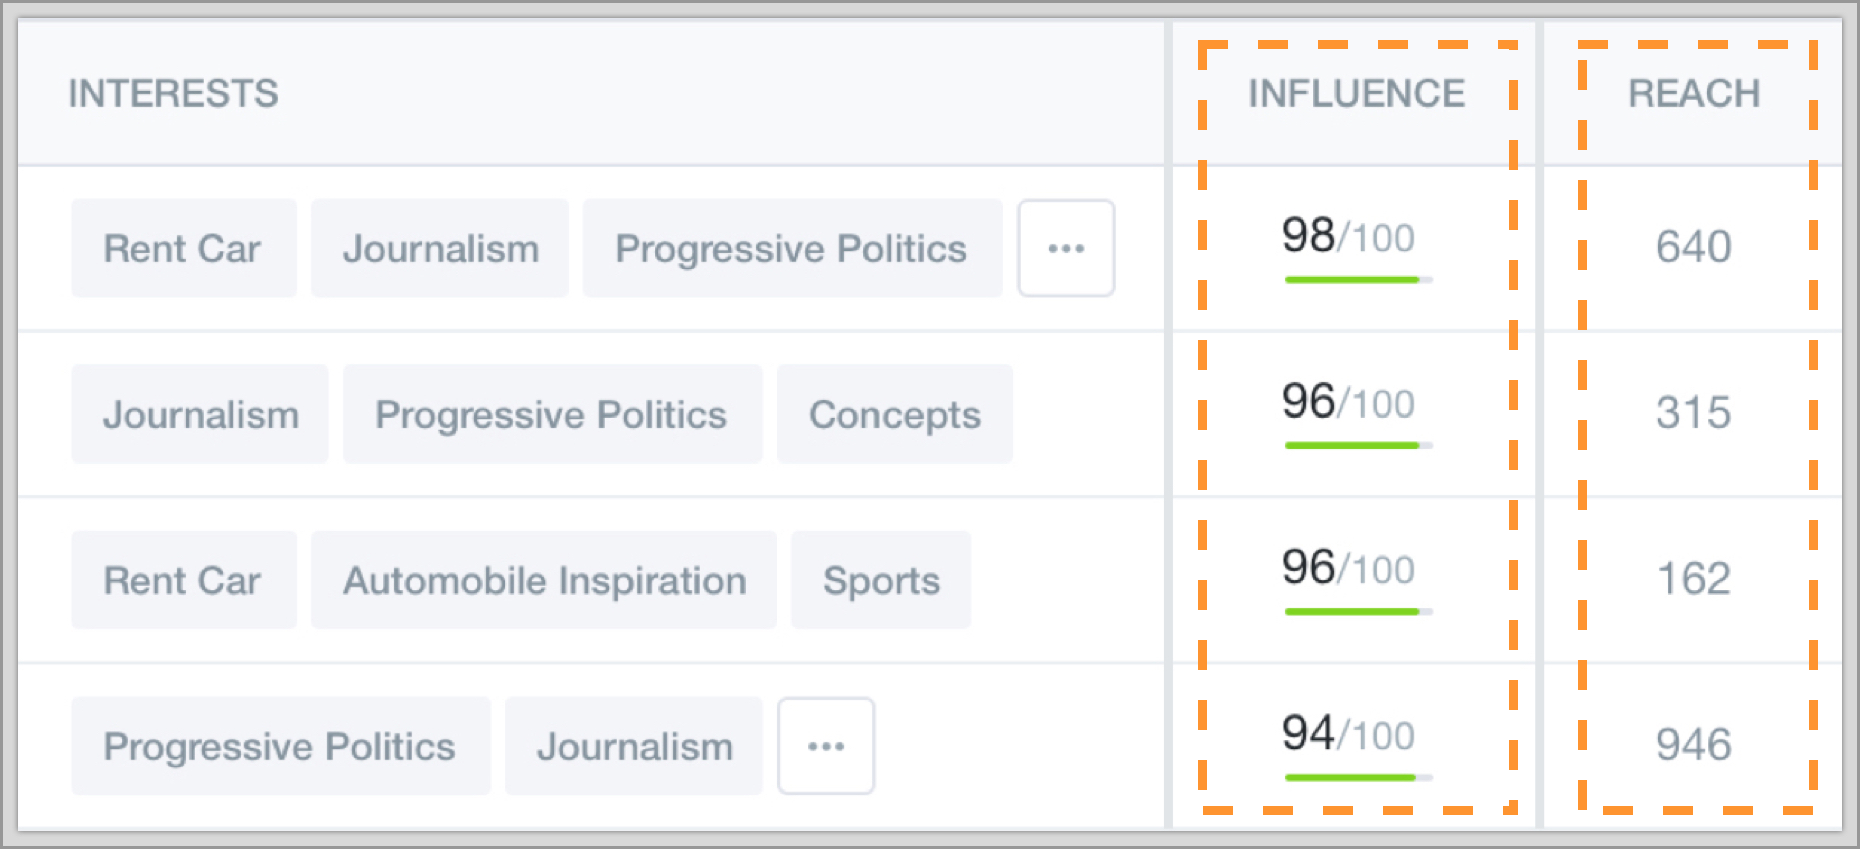
Task: Select Progressive Politics tag in second row
Action: click(x=551, y=414)
